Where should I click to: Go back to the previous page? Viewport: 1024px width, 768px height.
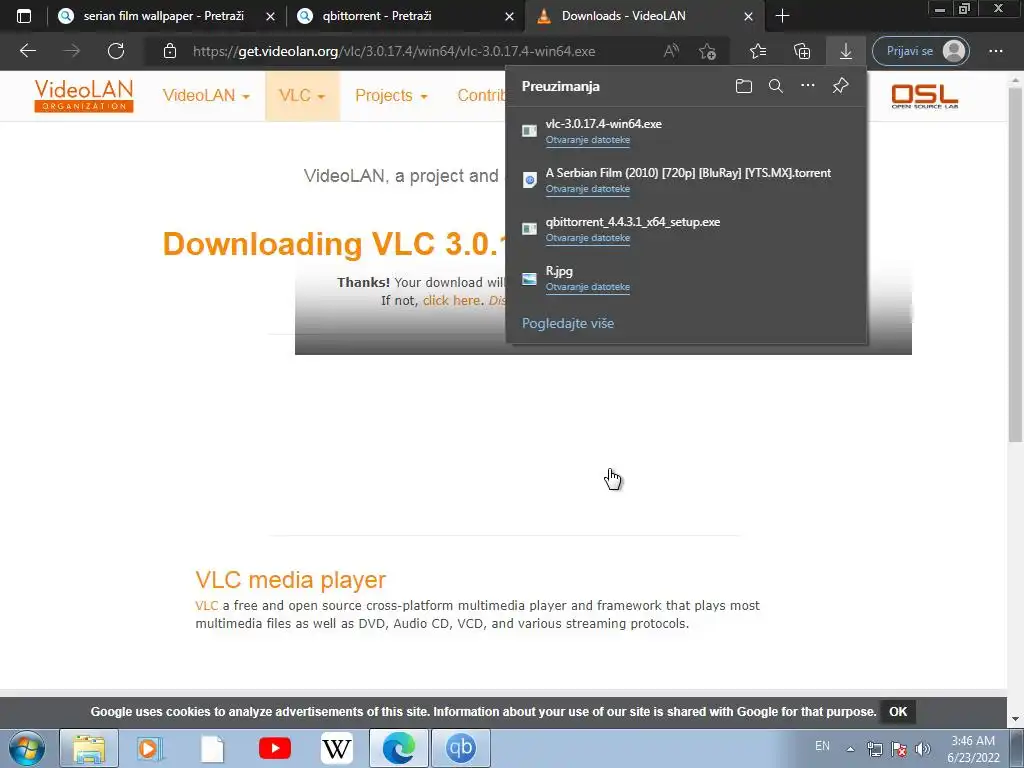[x=27, y=51]
